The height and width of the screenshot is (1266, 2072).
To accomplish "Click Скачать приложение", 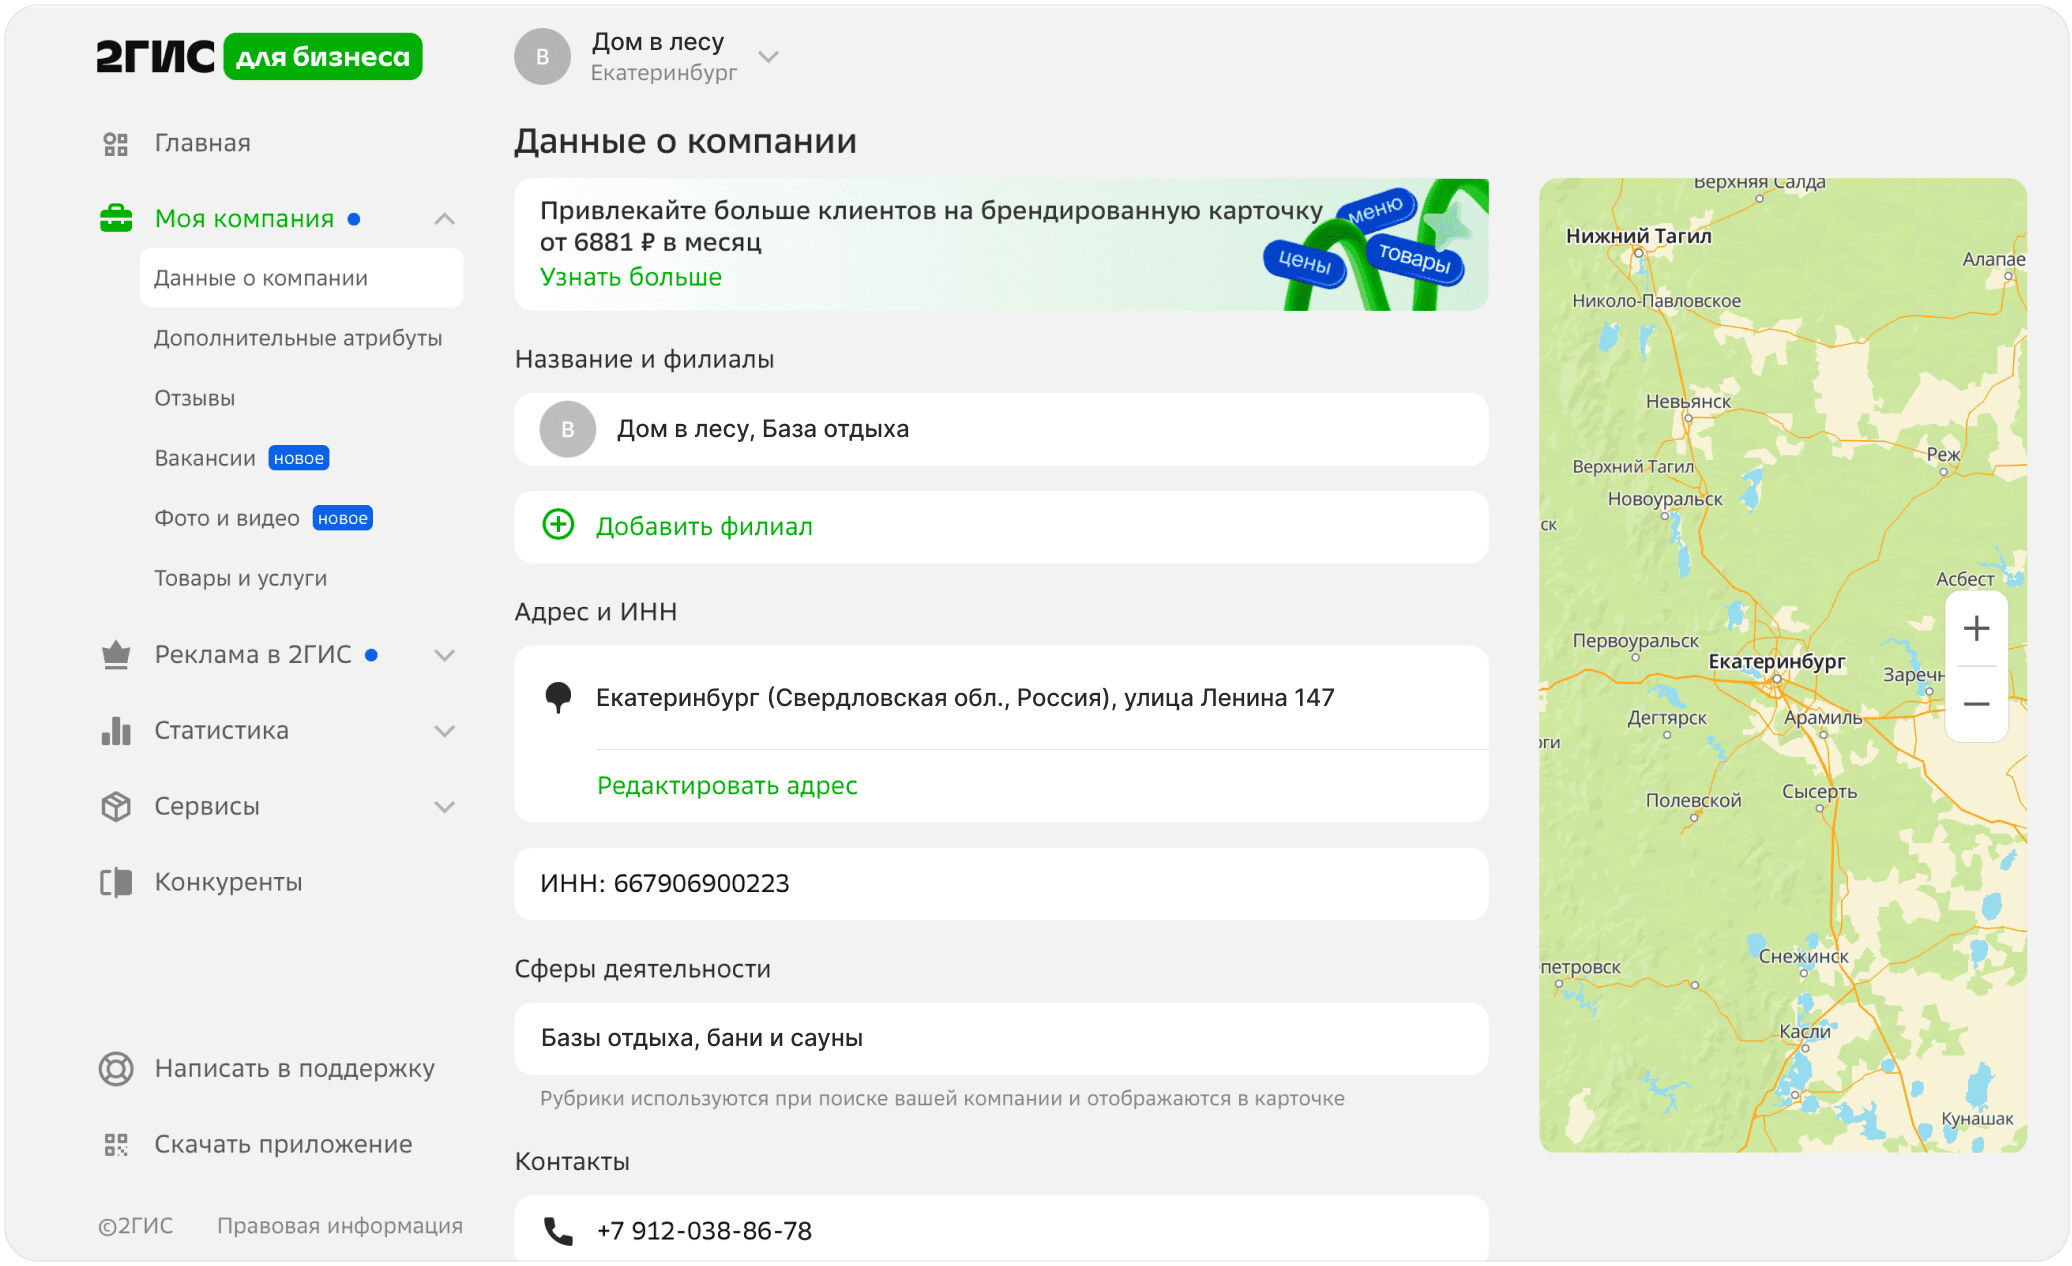I will 283,1145.
